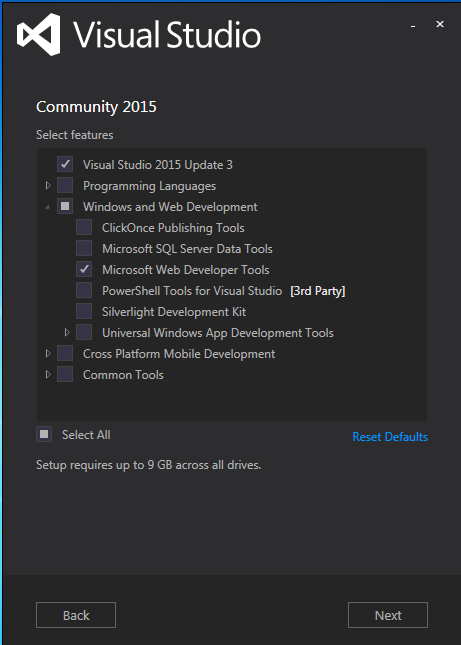The width and height of the screenshot is (461, 645).
Task: Click the Visual Studio logo icon
Action: pyautogui.click(x=39, y=35)
